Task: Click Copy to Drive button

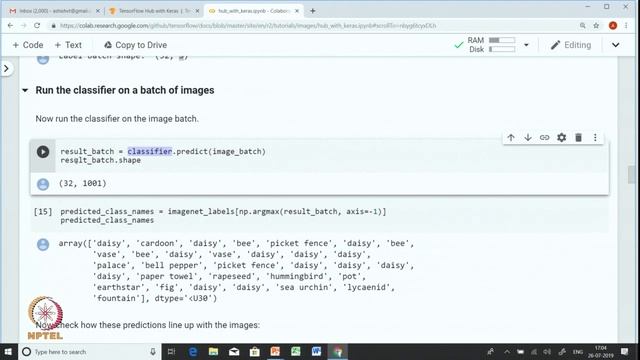Action: pos(136,45)
